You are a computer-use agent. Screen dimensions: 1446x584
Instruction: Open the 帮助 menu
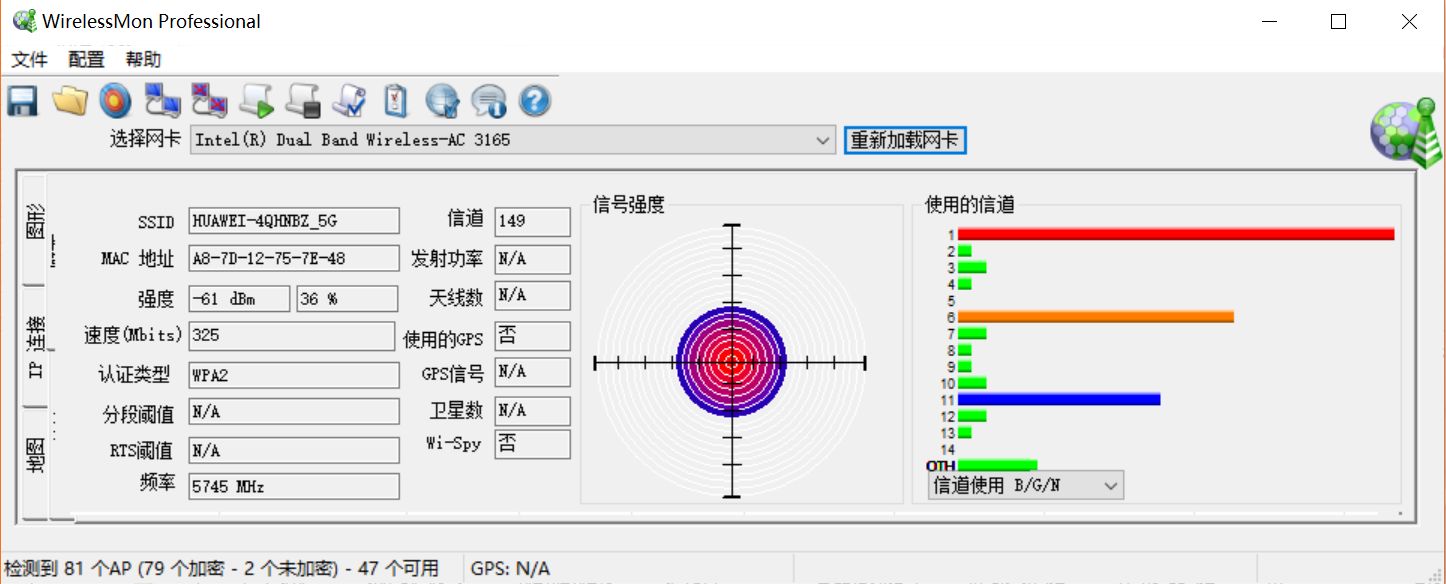click(143, 60)
